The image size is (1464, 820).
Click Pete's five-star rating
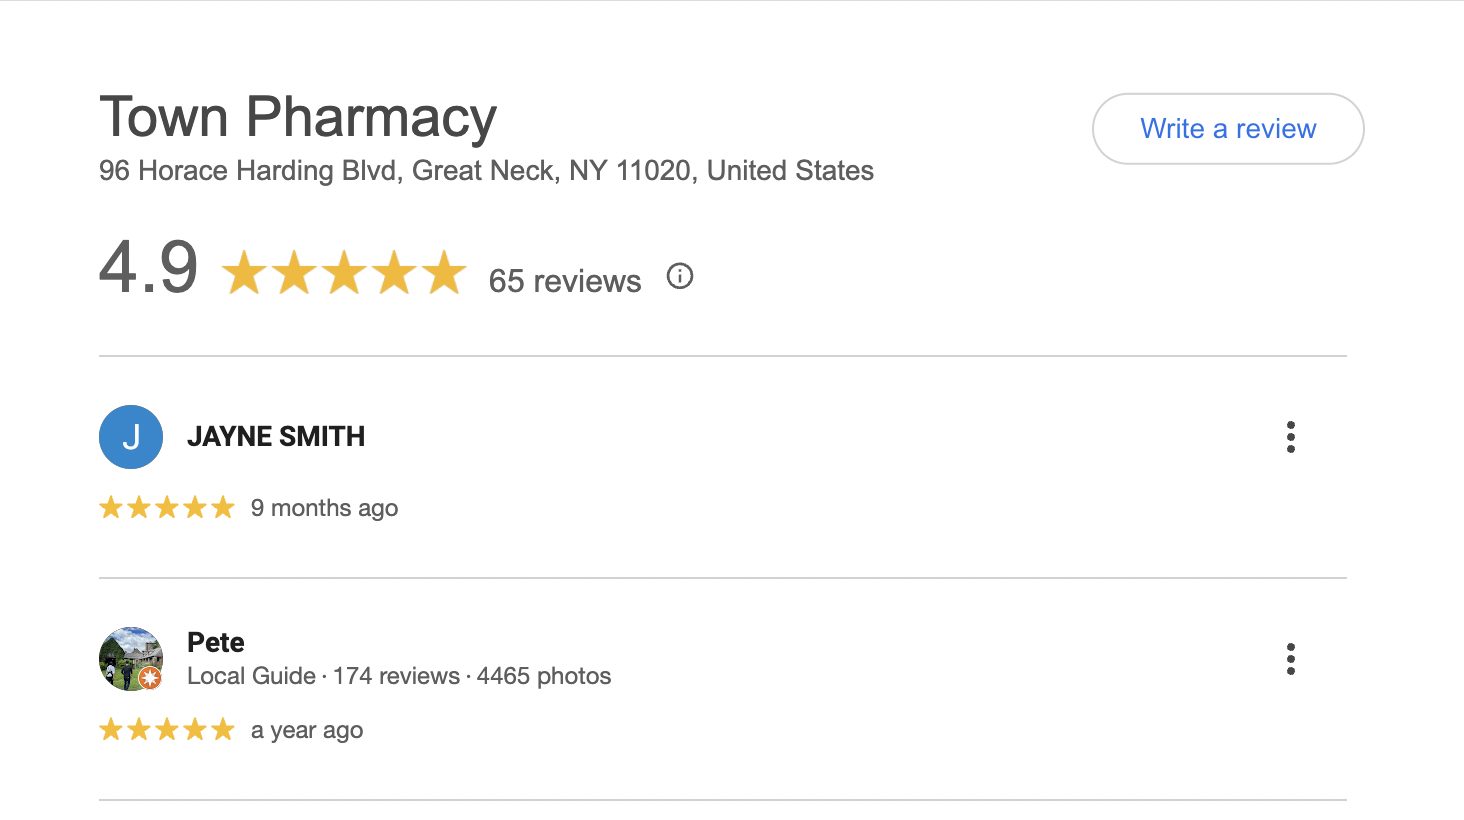pos(167,730)
